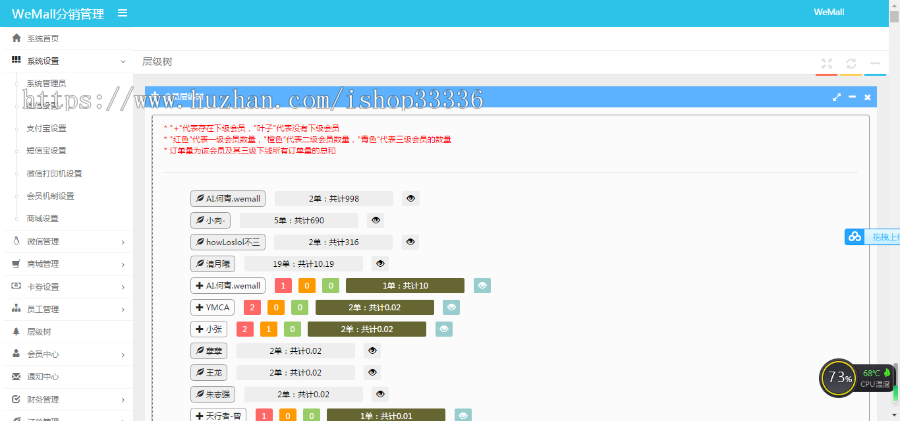Click the howLoslol不三 leaf node button
This screenshot has height=421, width=900.
pyautogui.click(x=227, y=242)
